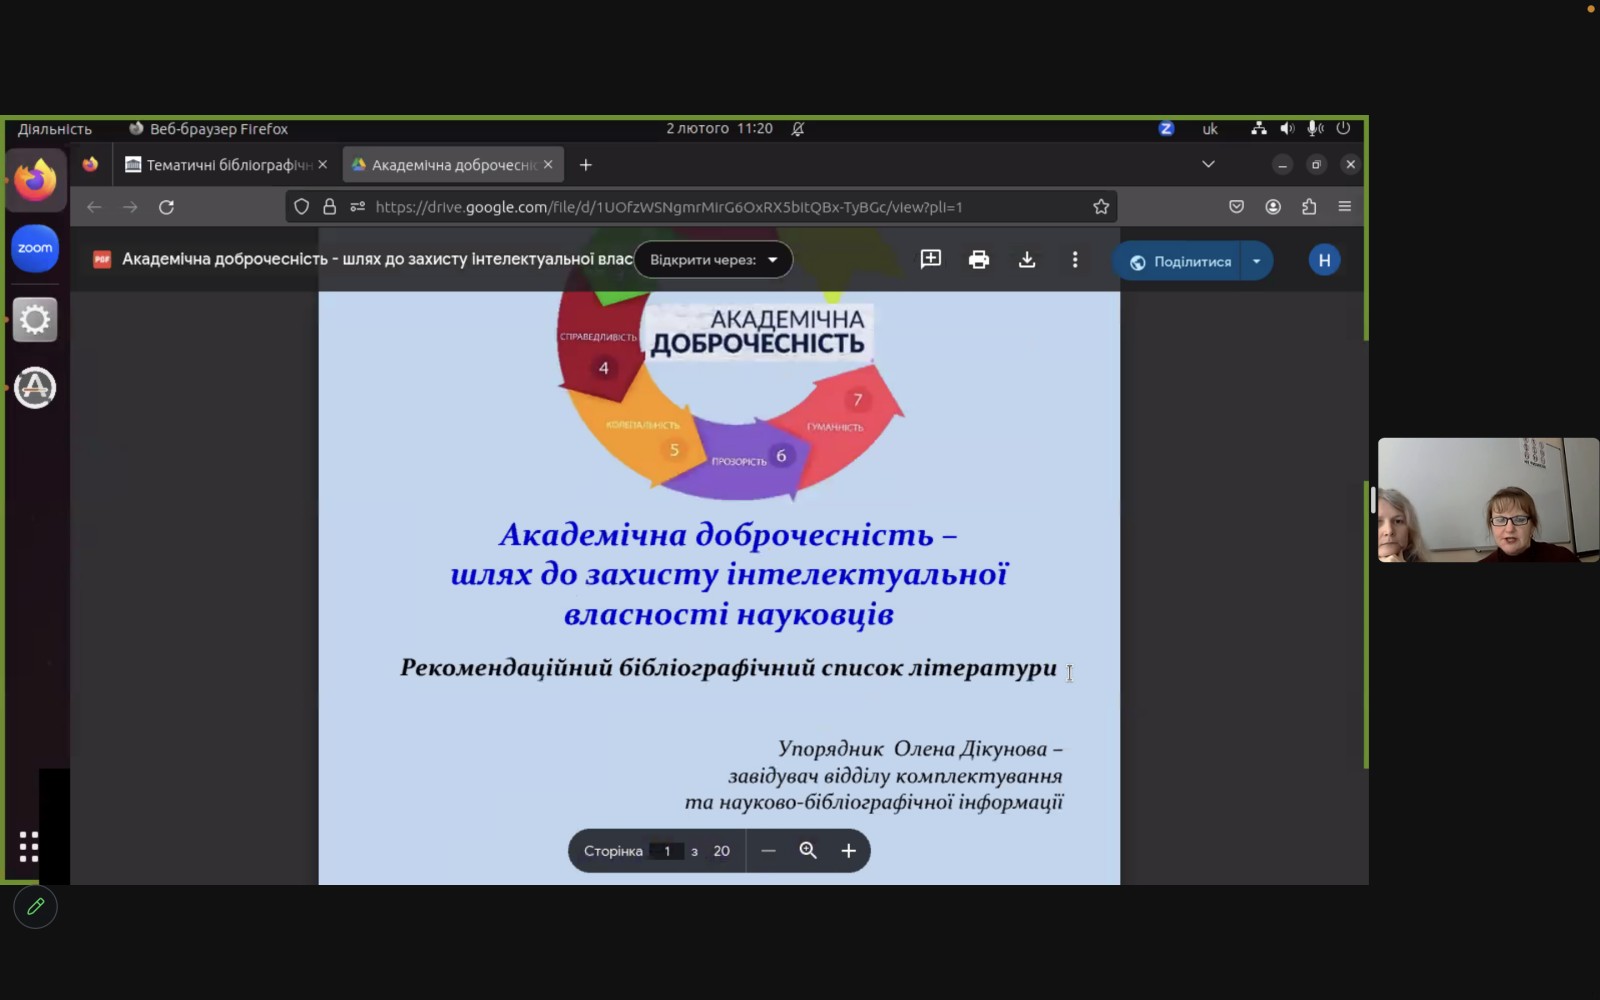Viewport: 1600px width, 1000px height.
Task: Add a comment to the PDF
Action: click(x=931, y=260)
